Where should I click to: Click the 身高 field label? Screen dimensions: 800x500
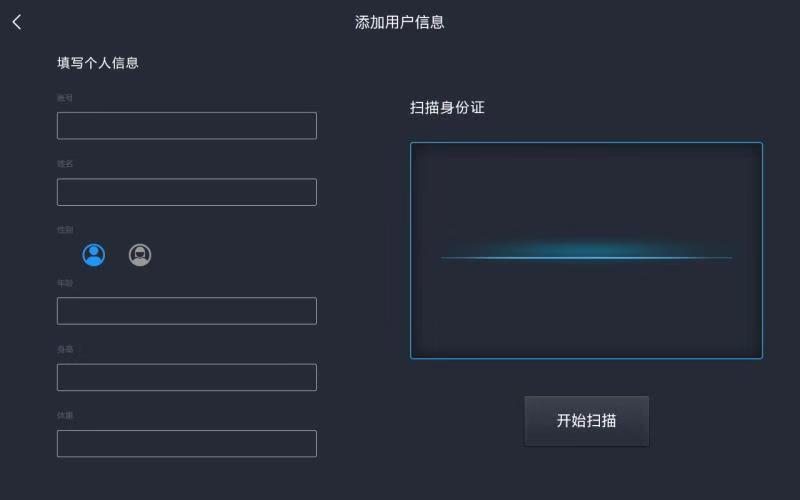[x=64, y=349]
